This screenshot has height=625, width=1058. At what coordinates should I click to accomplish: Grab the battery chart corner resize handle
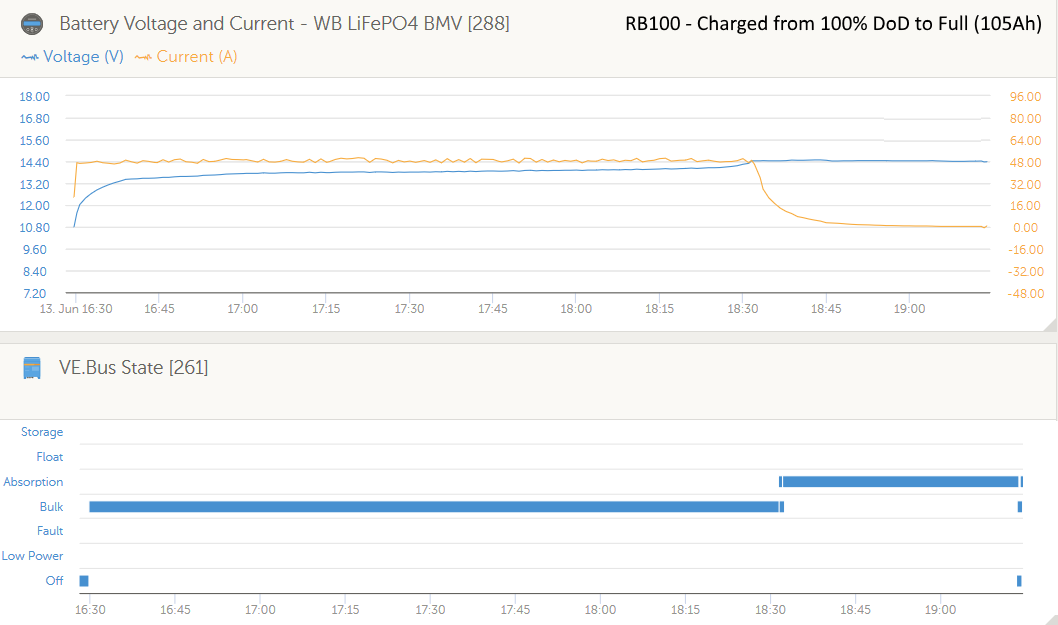click(1049, 325)
